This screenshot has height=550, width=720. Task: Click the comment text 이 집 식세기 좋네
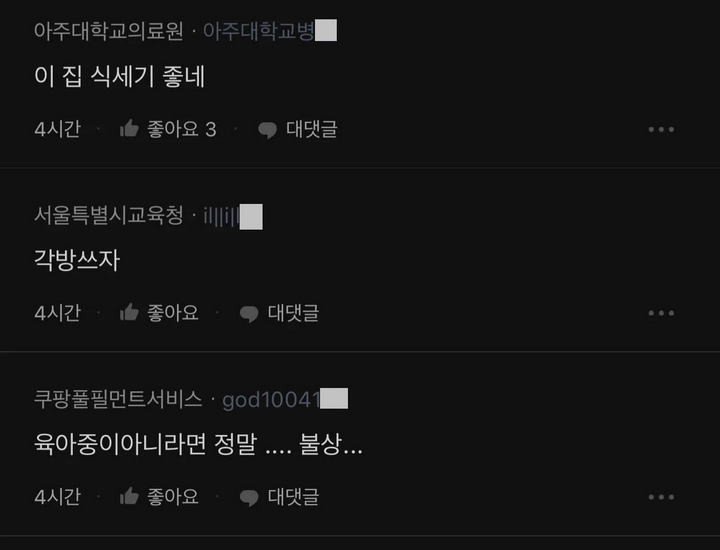pos(119,76)
